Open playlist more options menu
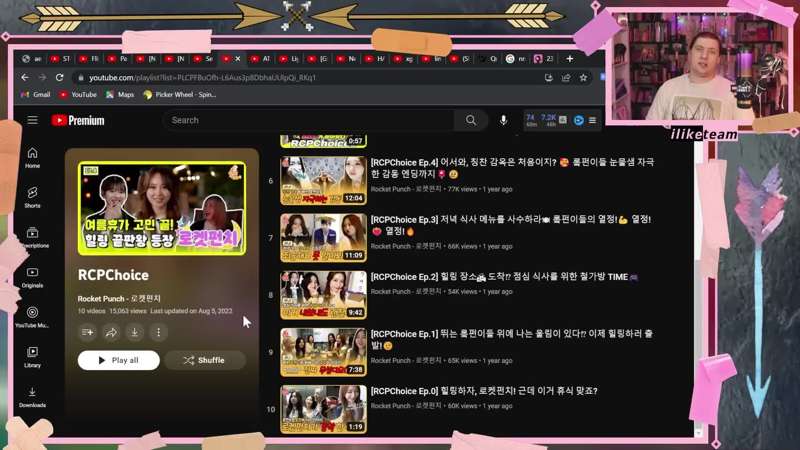 click(158, 332)
